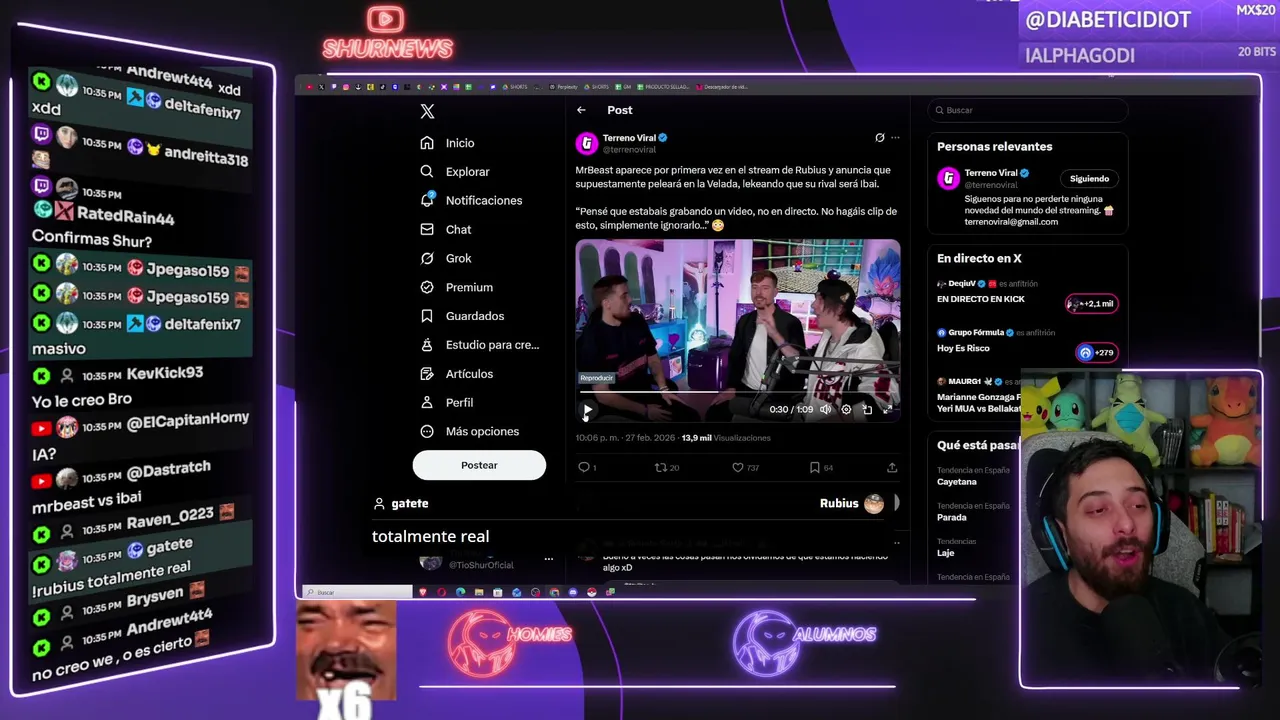Viewport: 1280px width, 720px height.
Task: Open Opera browser from the taskbar
Action: (x=442, y=592)
